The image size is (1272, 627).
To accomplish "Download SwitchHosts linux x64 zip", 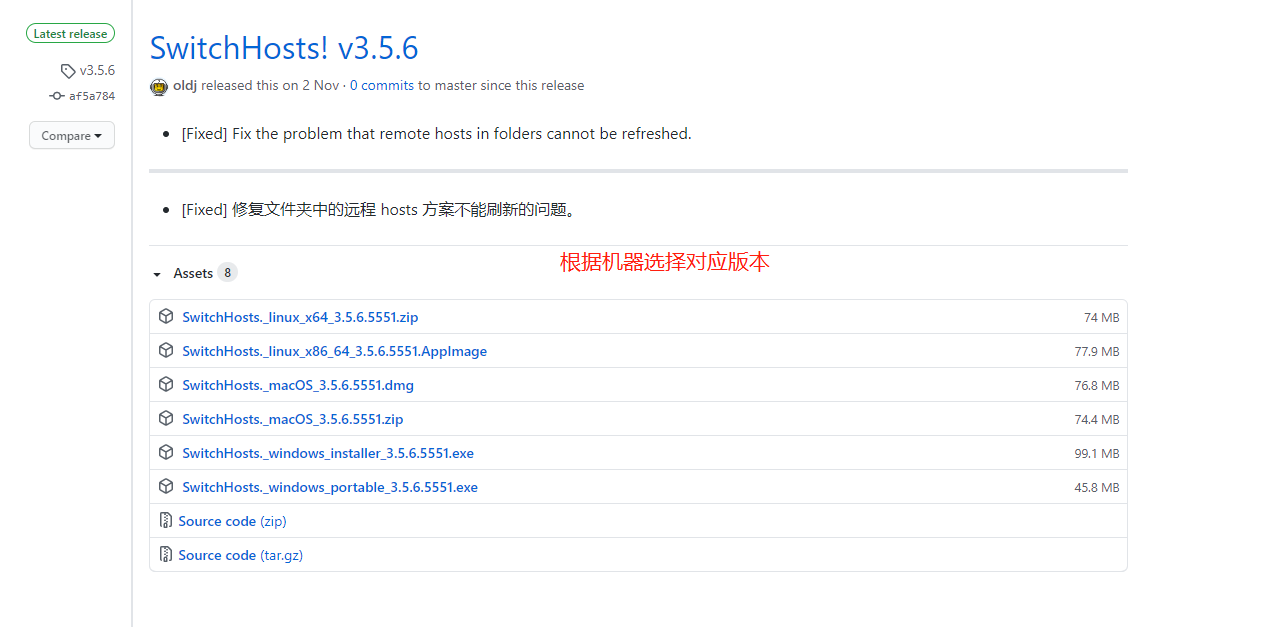I will click(x=300, y=317).
